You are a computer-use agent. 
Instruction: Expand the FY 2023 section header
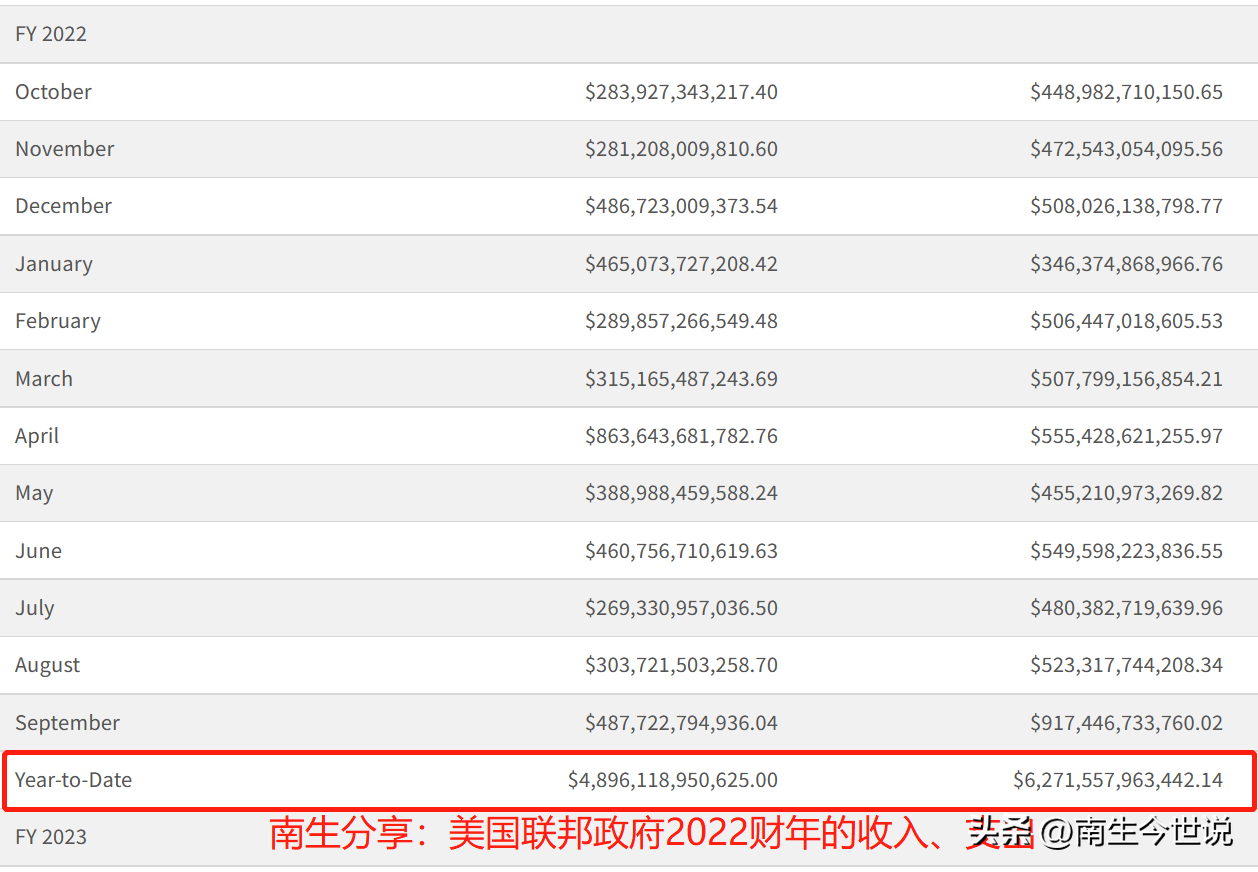click(x=51, y=837)
